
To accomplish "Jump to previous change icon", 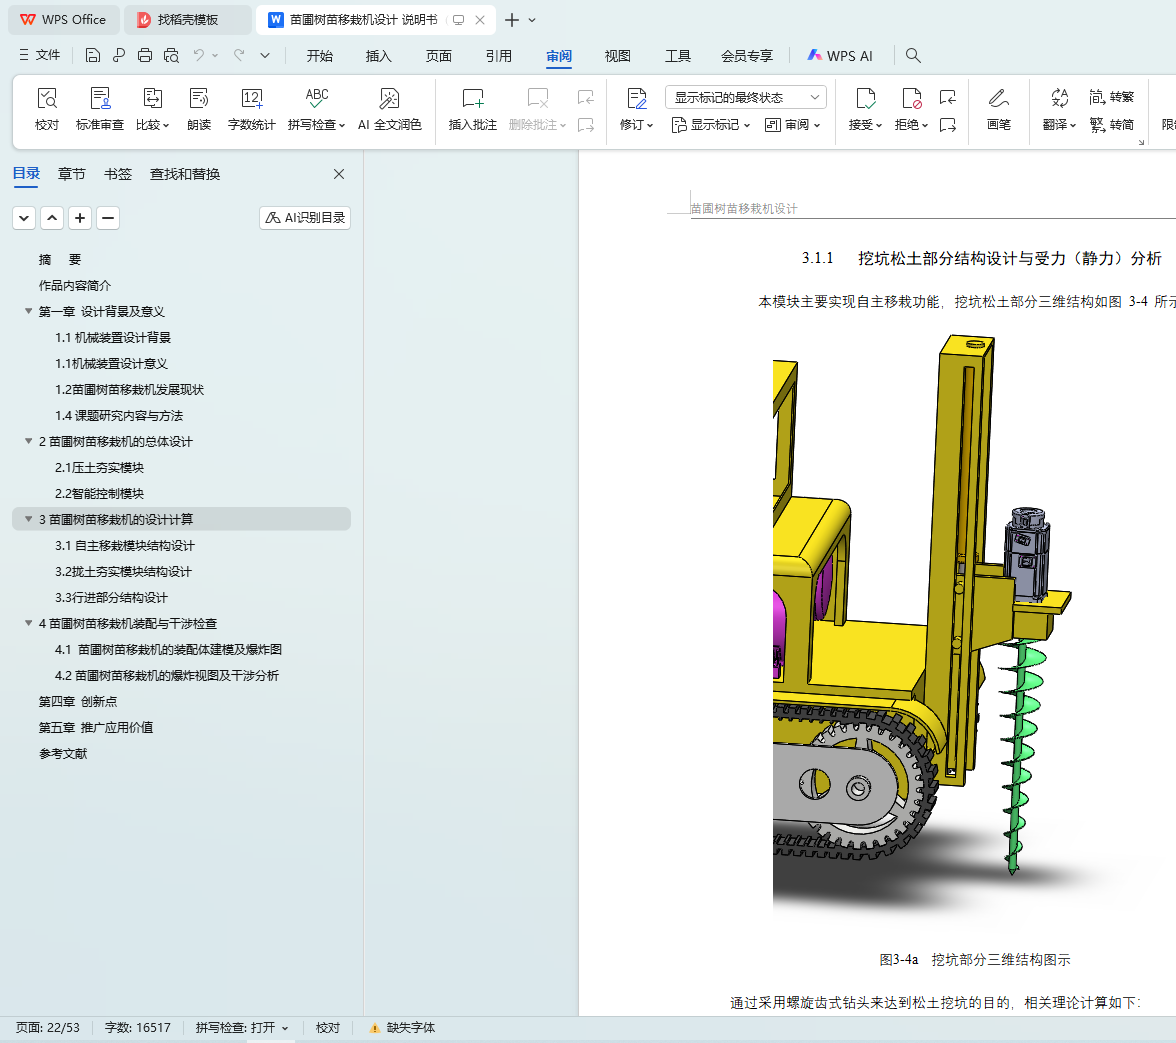I will click(948, 97).
